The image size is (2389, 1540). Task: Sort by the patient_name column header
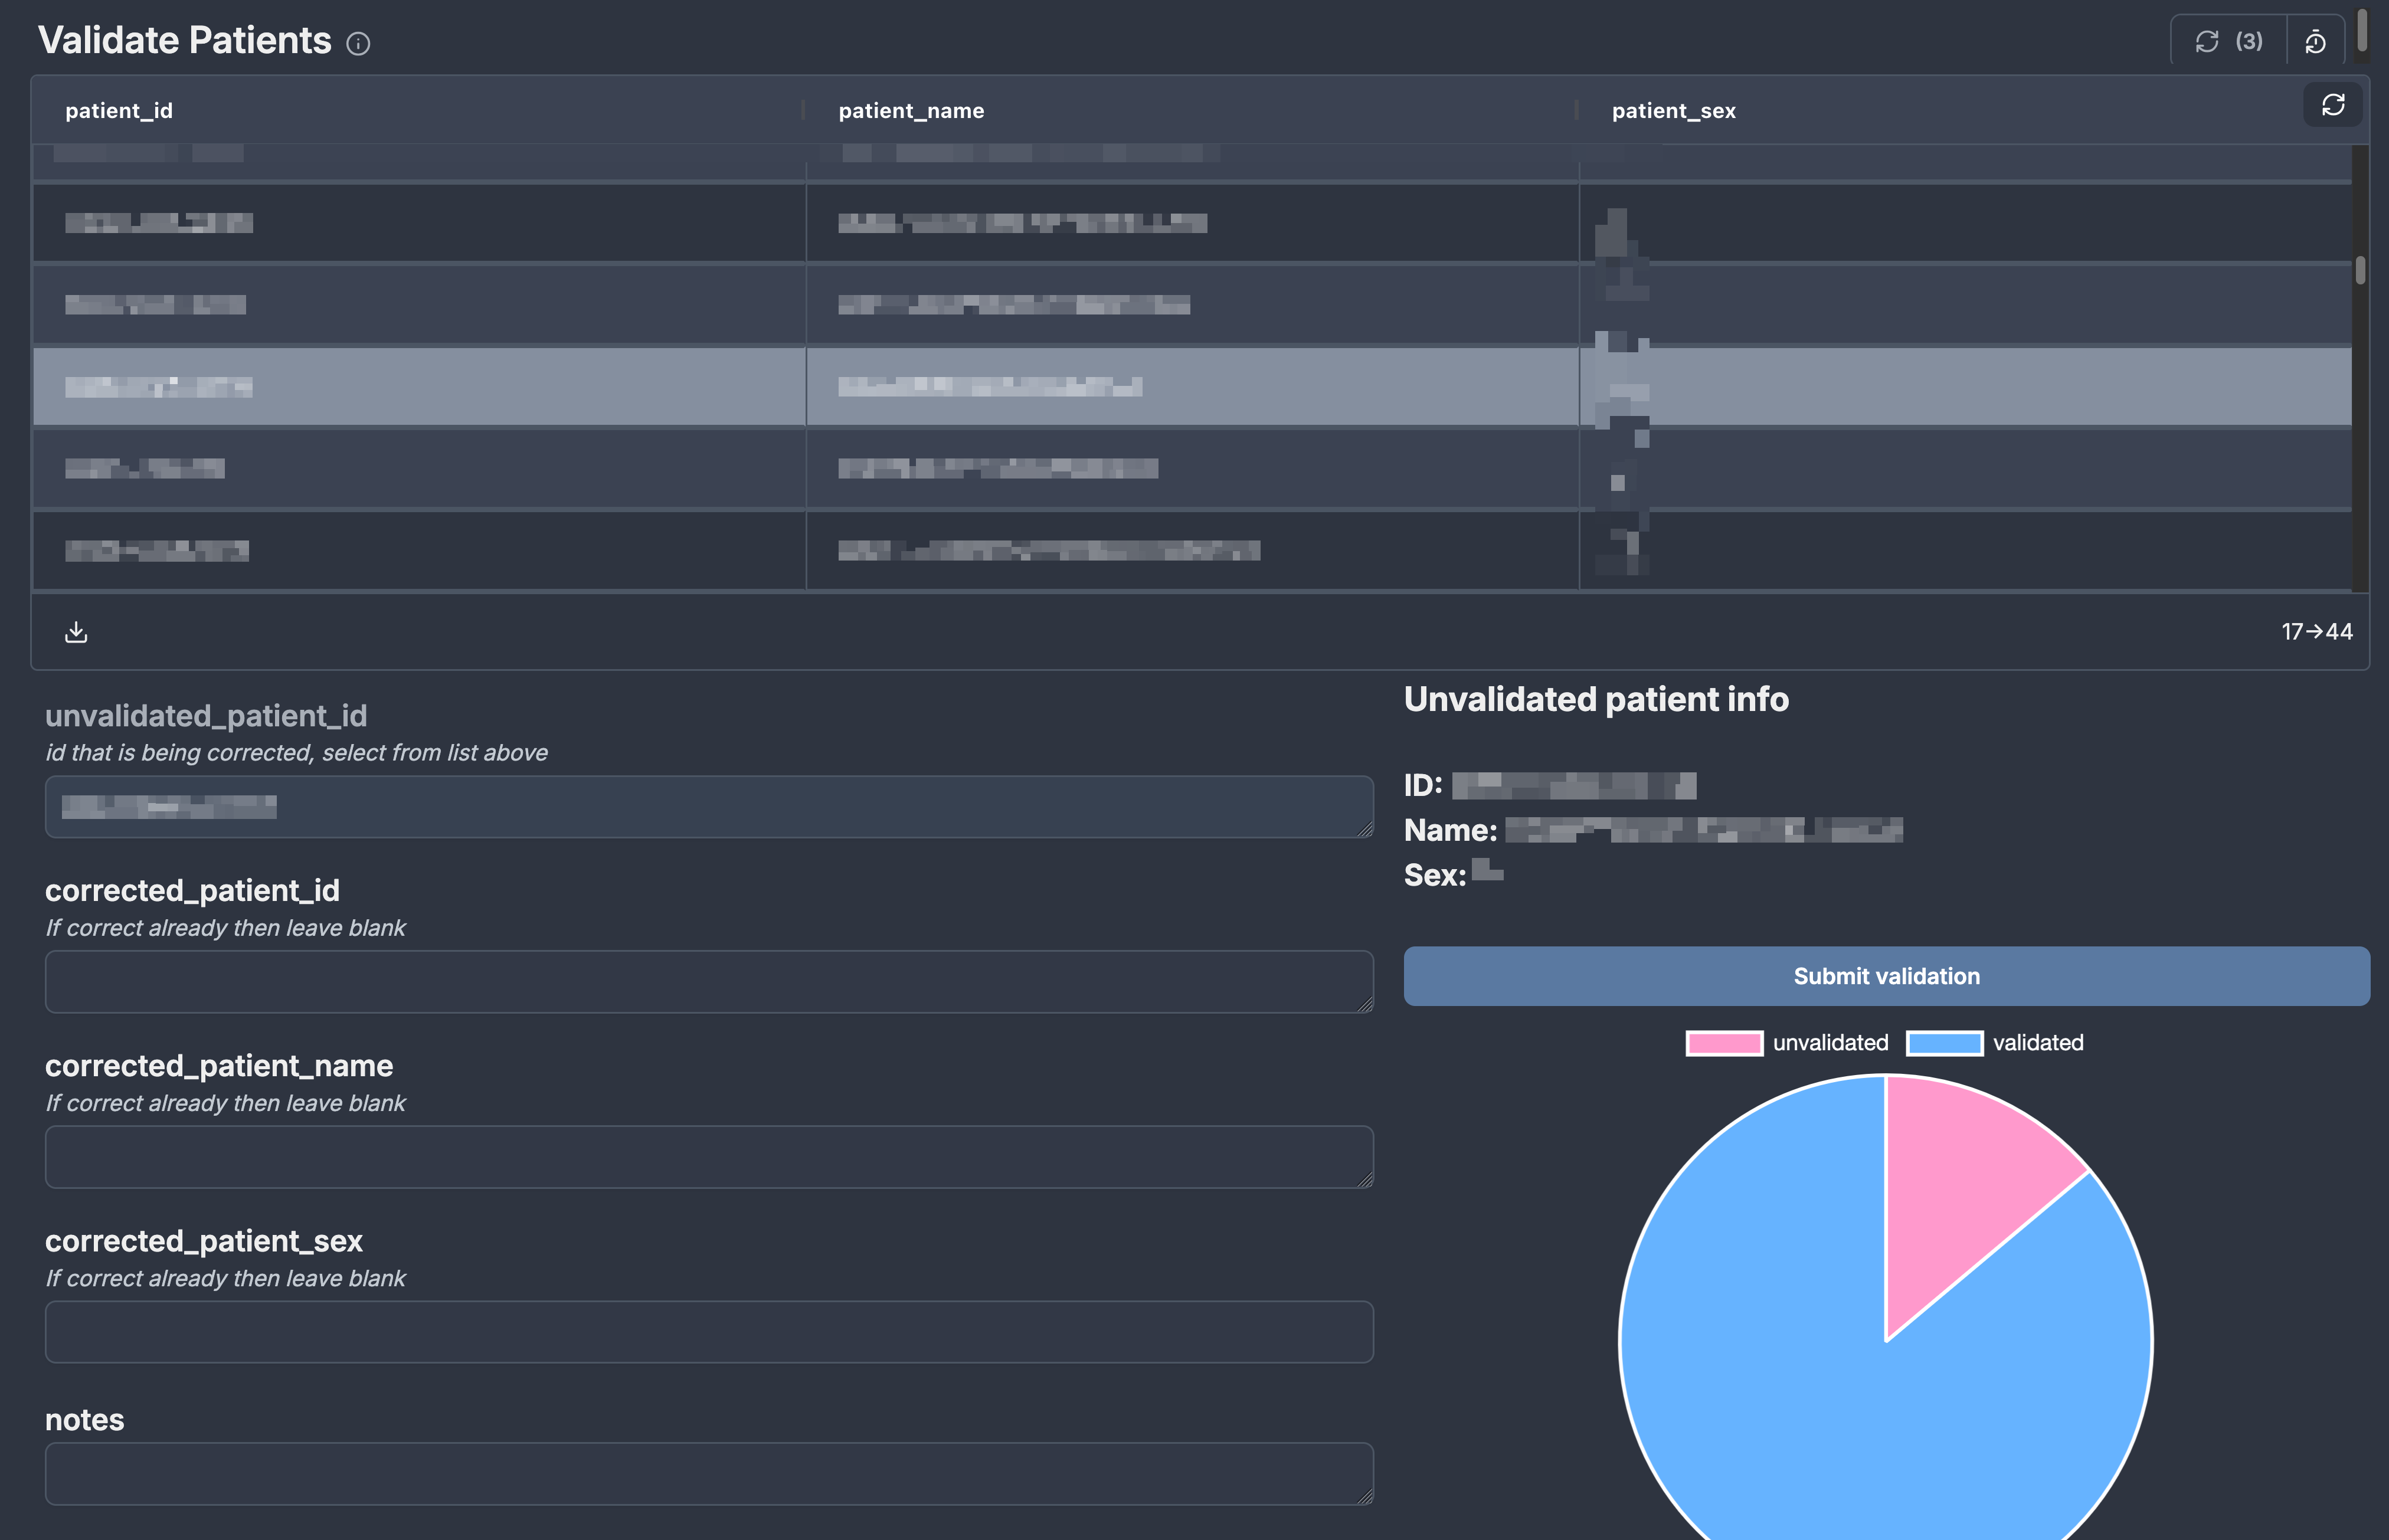click(911, 111)
